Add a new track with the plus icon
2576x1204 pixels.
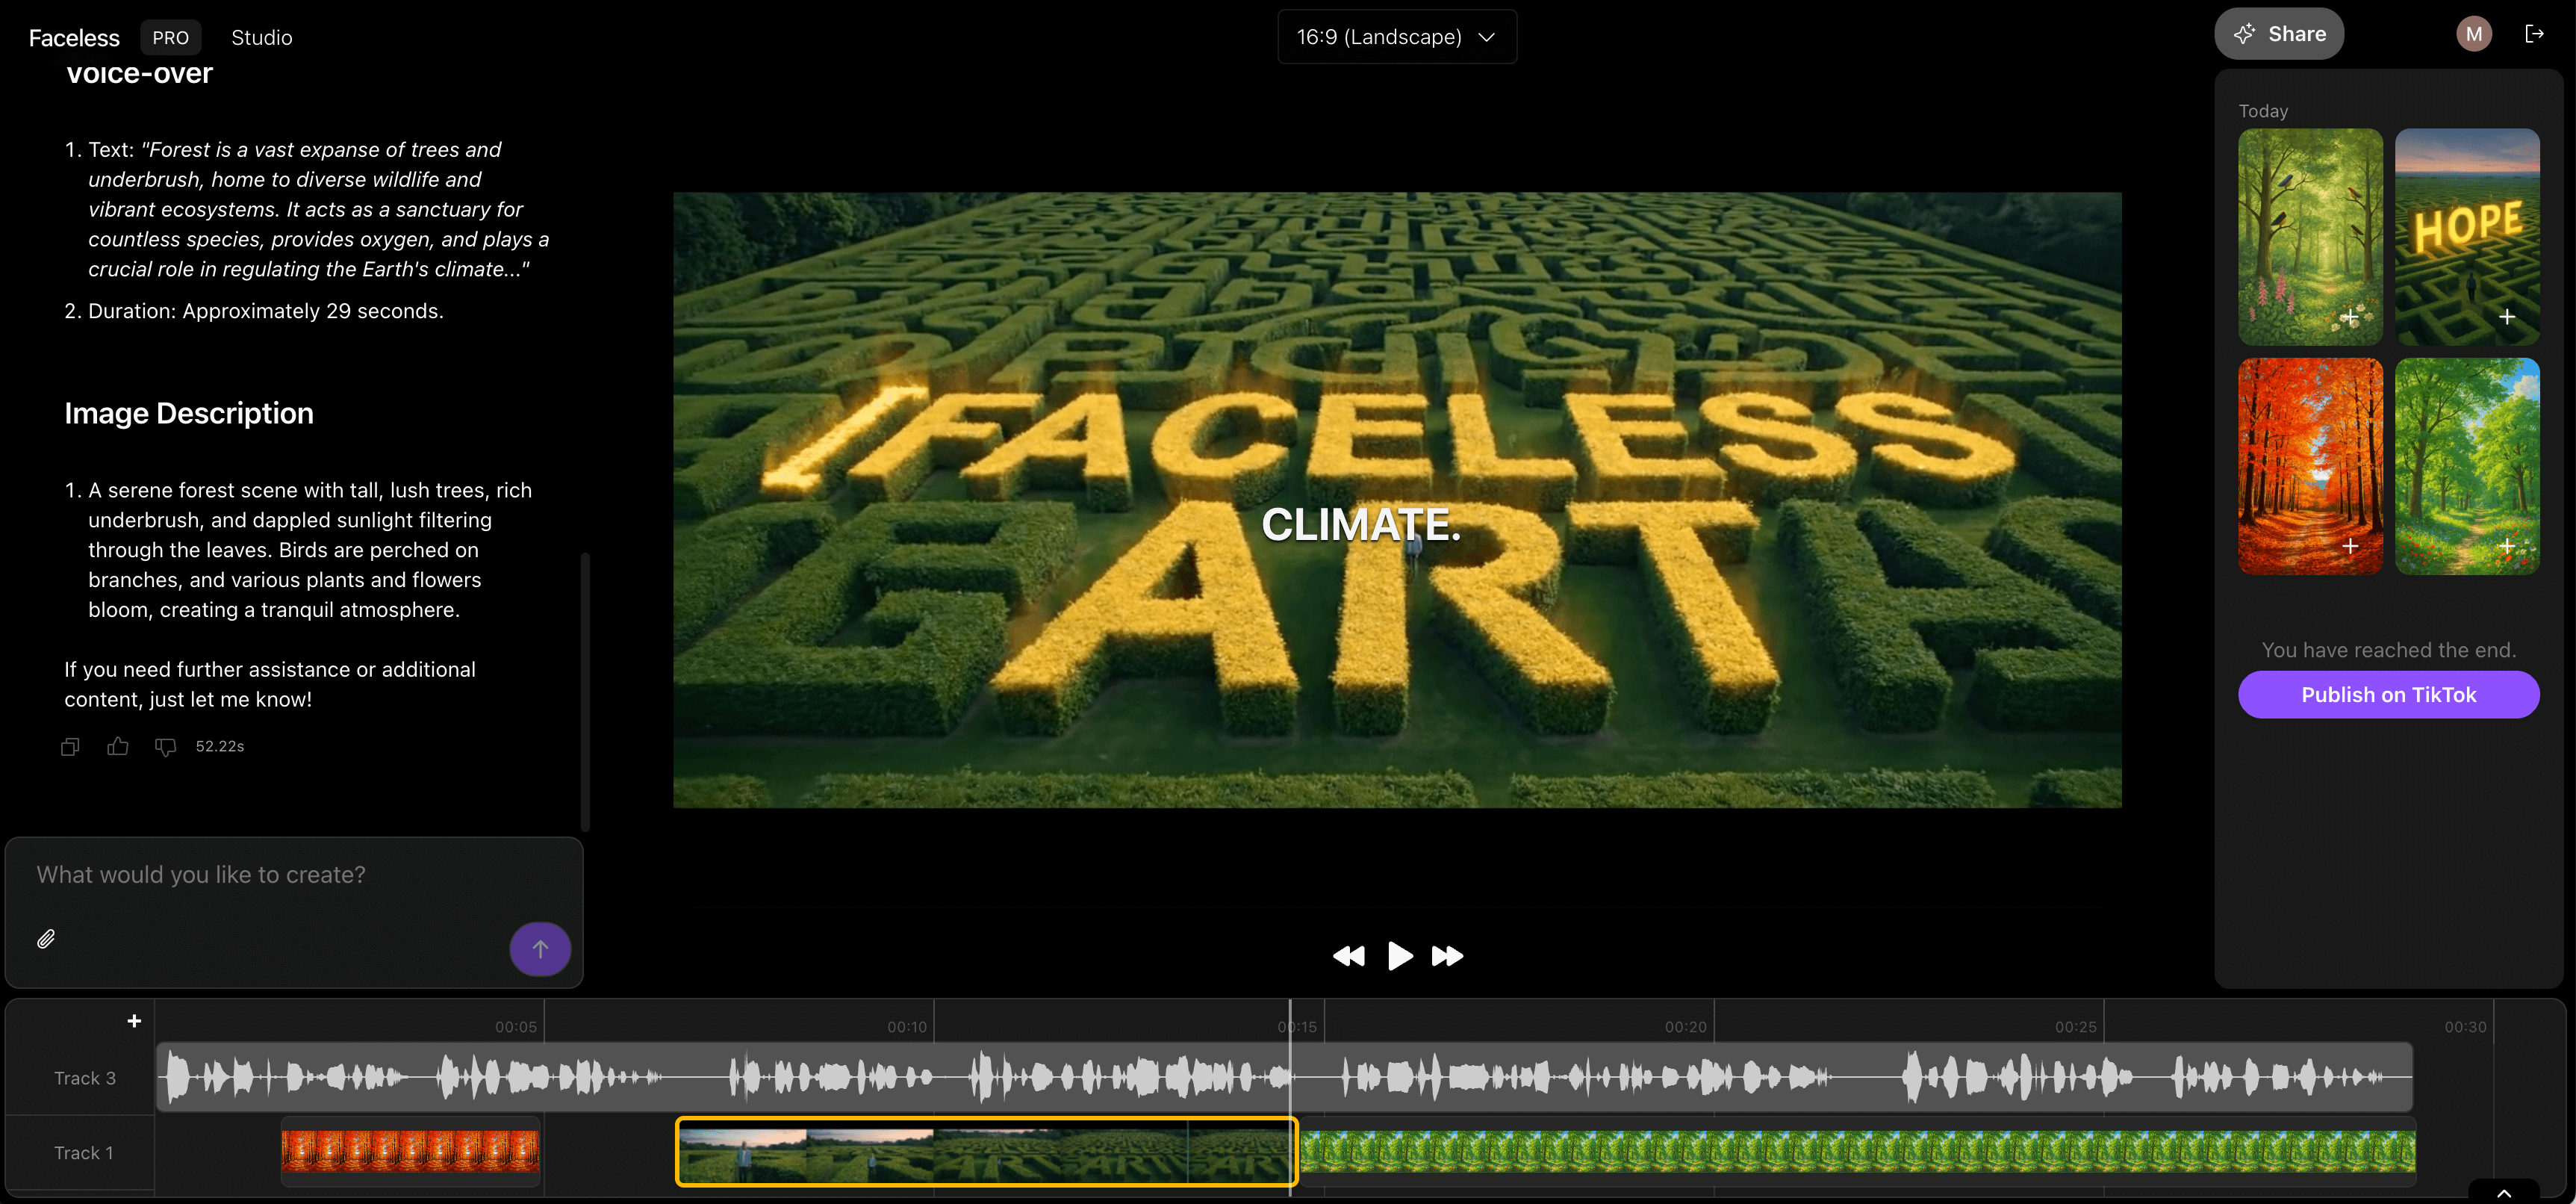[x=134, y=1021]
